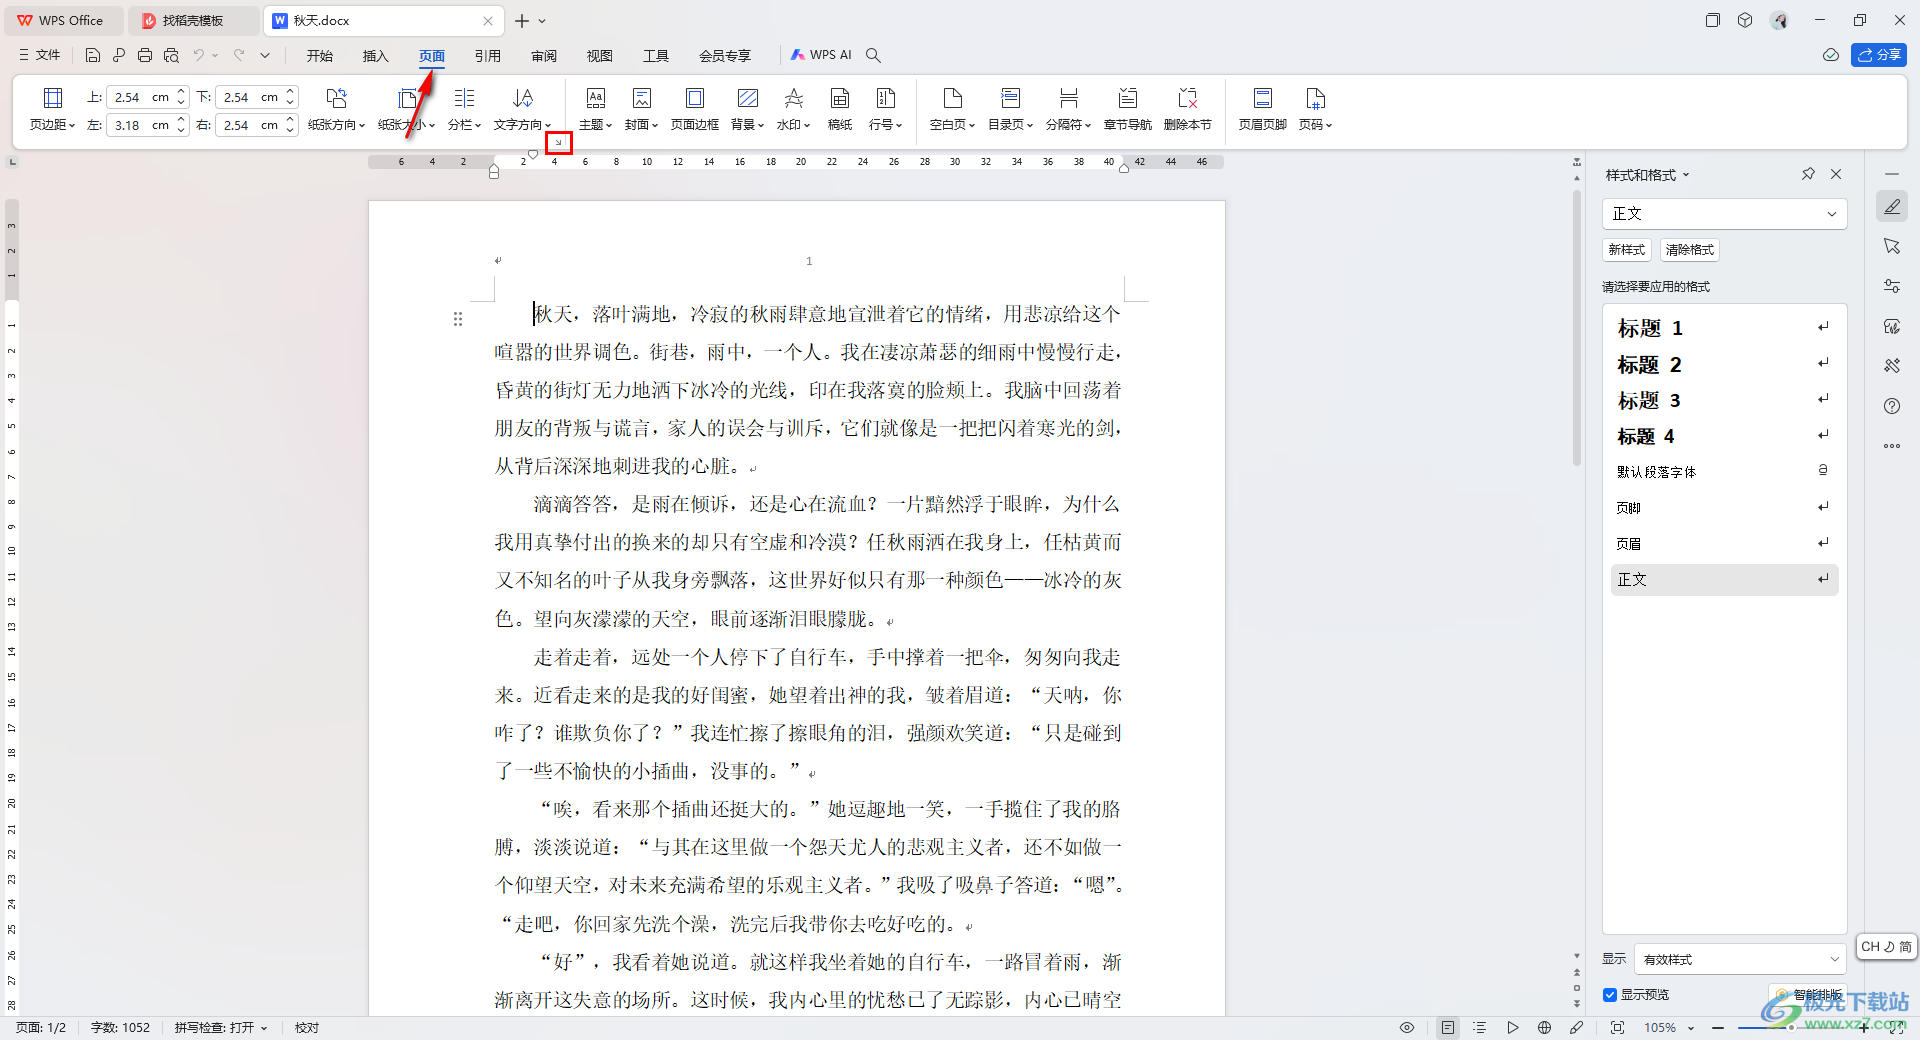Open the 找稻壳模板 template tab
The width and height of the screenshot is (1920, 1040).
point(194,20)
